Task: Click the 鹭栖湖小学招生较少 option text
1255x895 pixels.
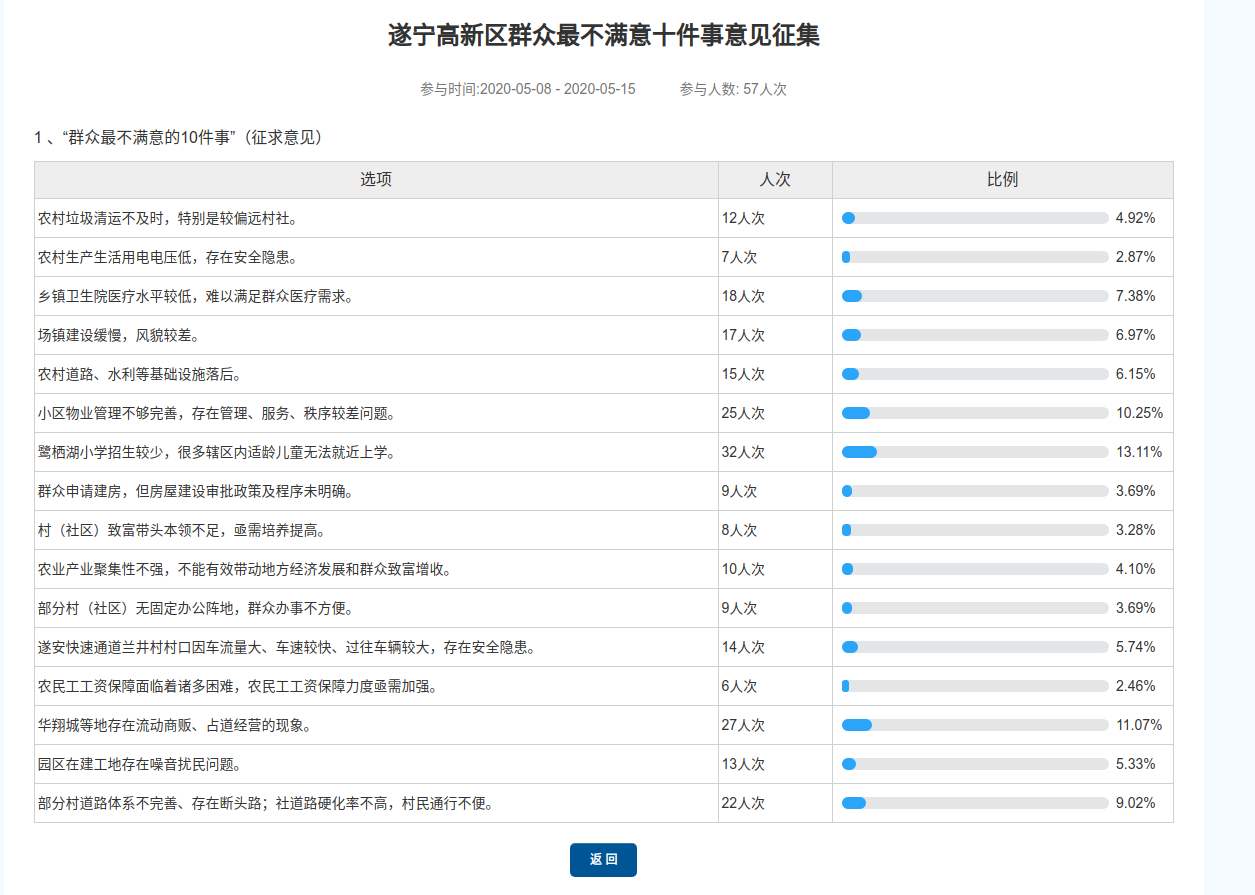Action: point(217,452)
